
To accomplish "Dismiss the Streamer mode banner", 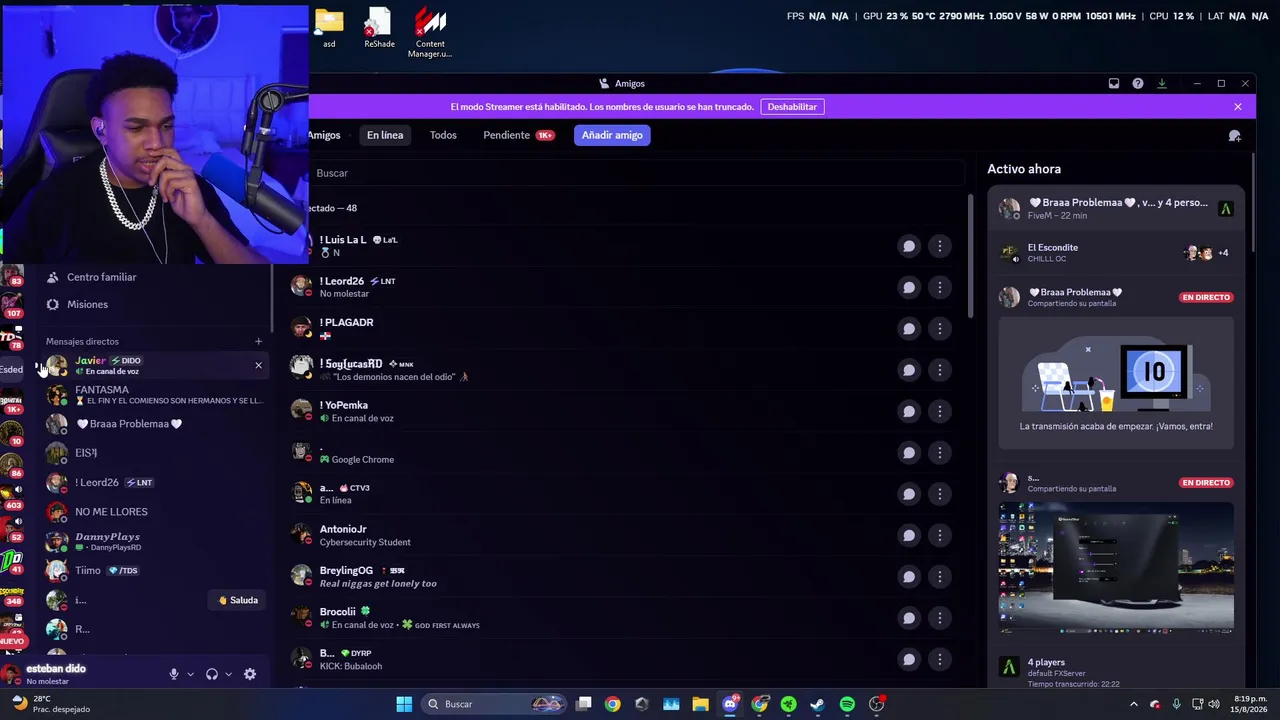I will pos(1238,107).
